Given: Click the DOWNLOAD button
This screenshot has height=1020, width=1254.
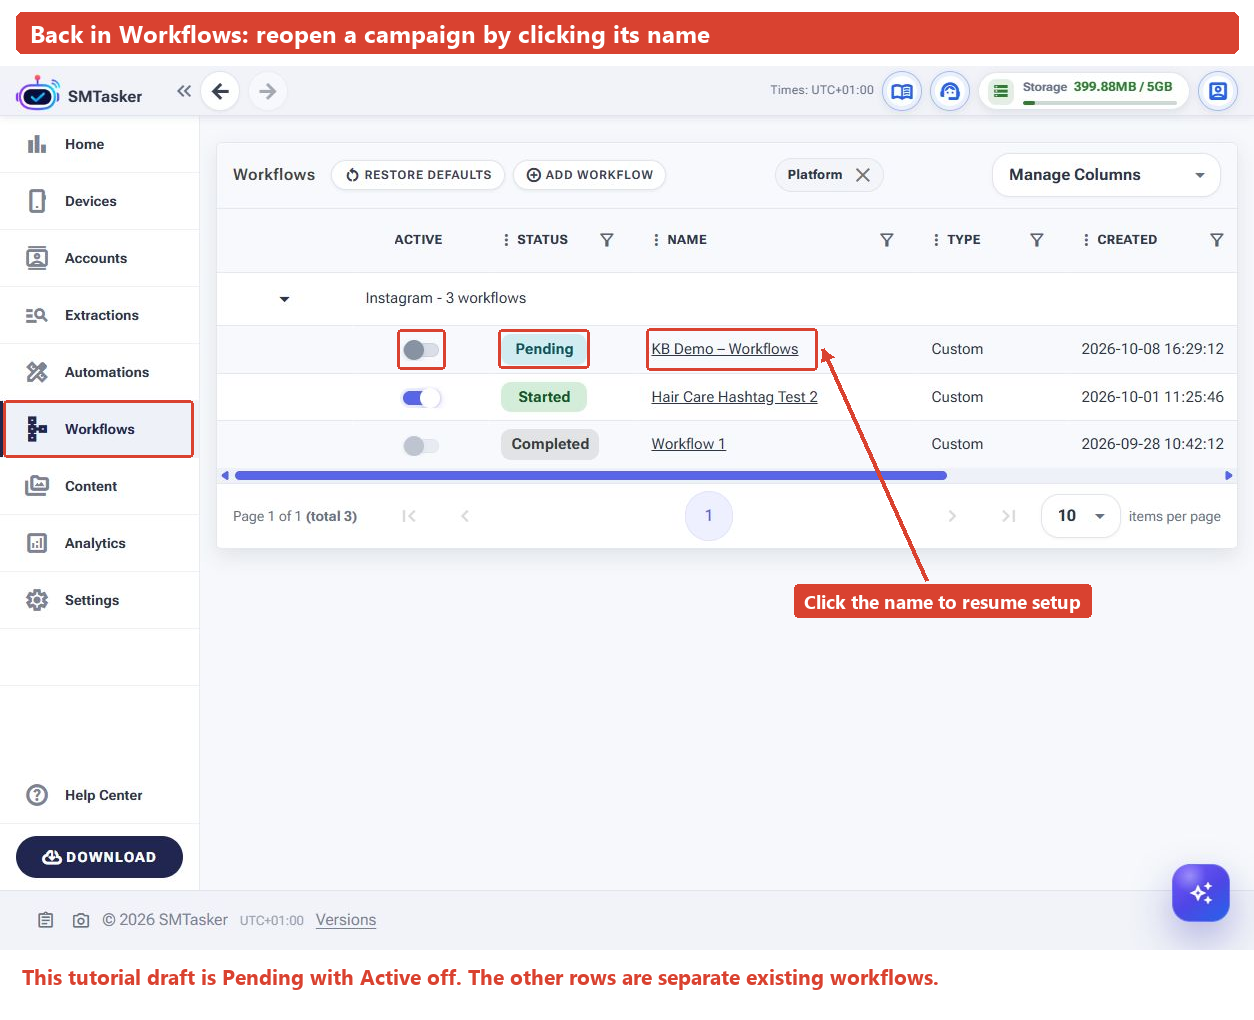Looking at the screenshot, I should [99, 857].
